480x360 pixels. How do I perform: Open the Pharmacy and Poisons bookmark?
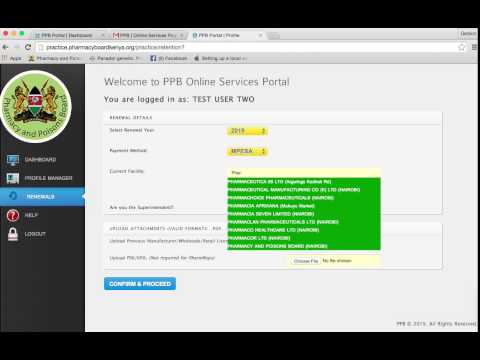[54, 58]
